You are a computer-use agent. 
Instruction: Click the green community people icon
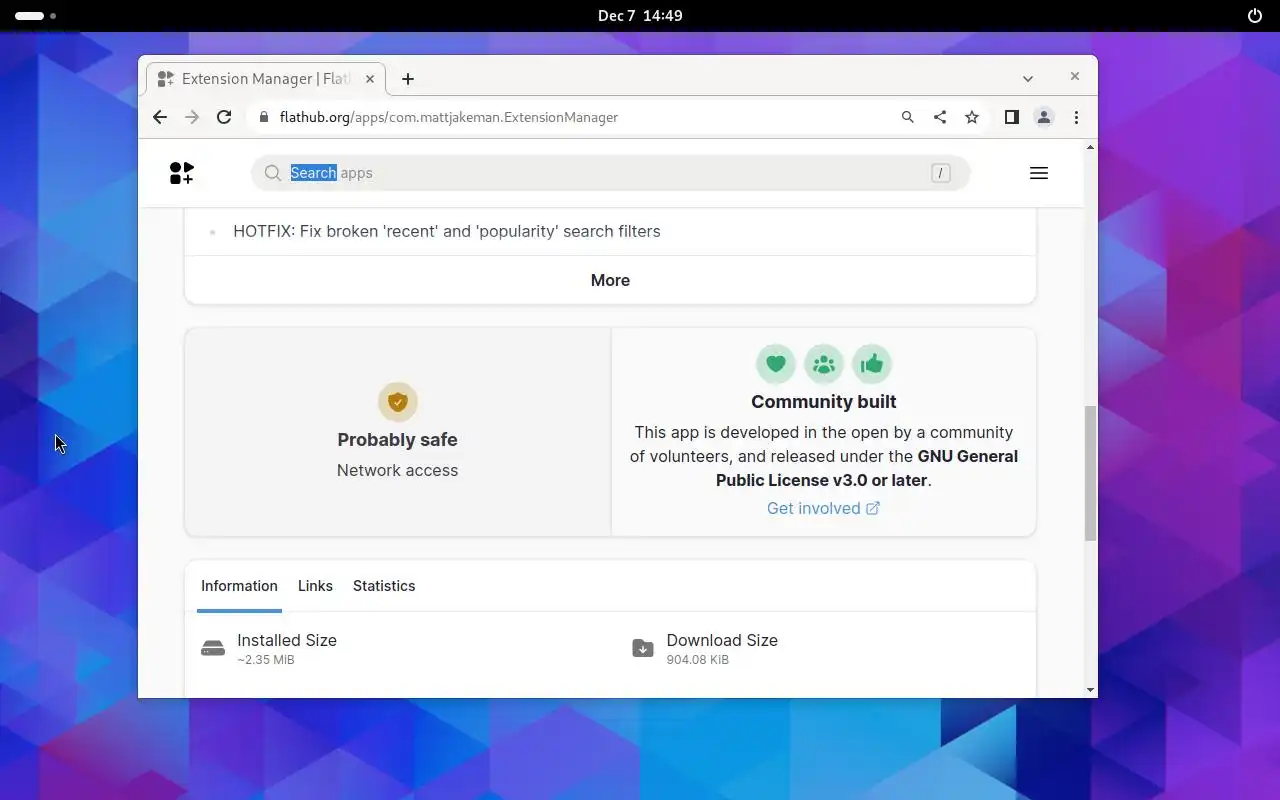pyautogui.click(x=824, y=364)
